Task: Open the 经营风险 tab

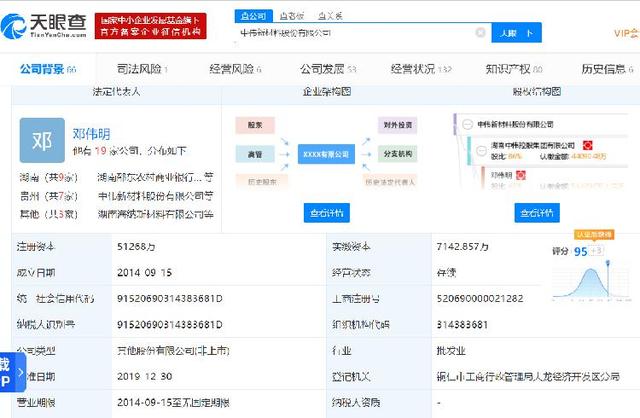Action: (235, 69)
